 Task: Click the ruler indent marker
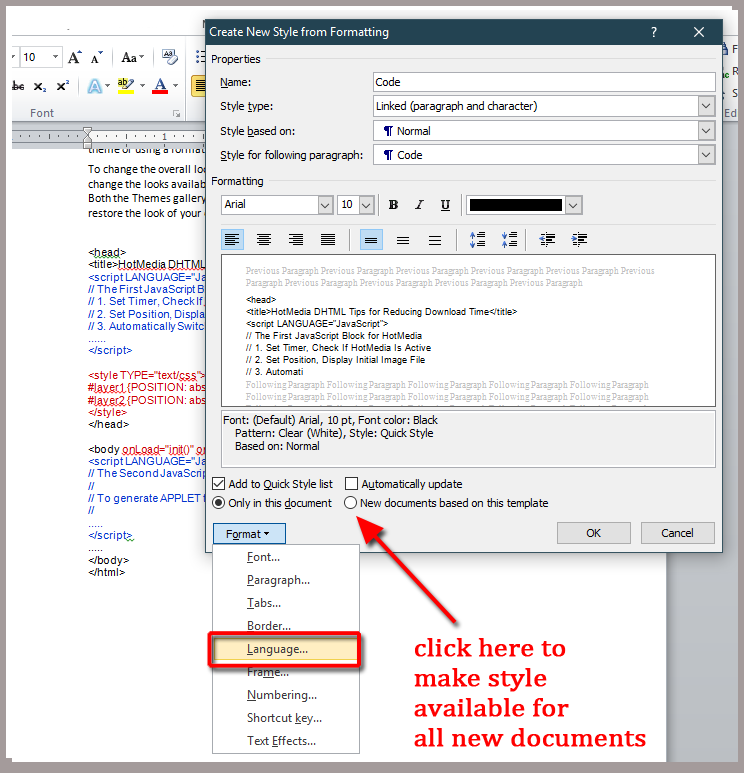[x=87, y=138]
